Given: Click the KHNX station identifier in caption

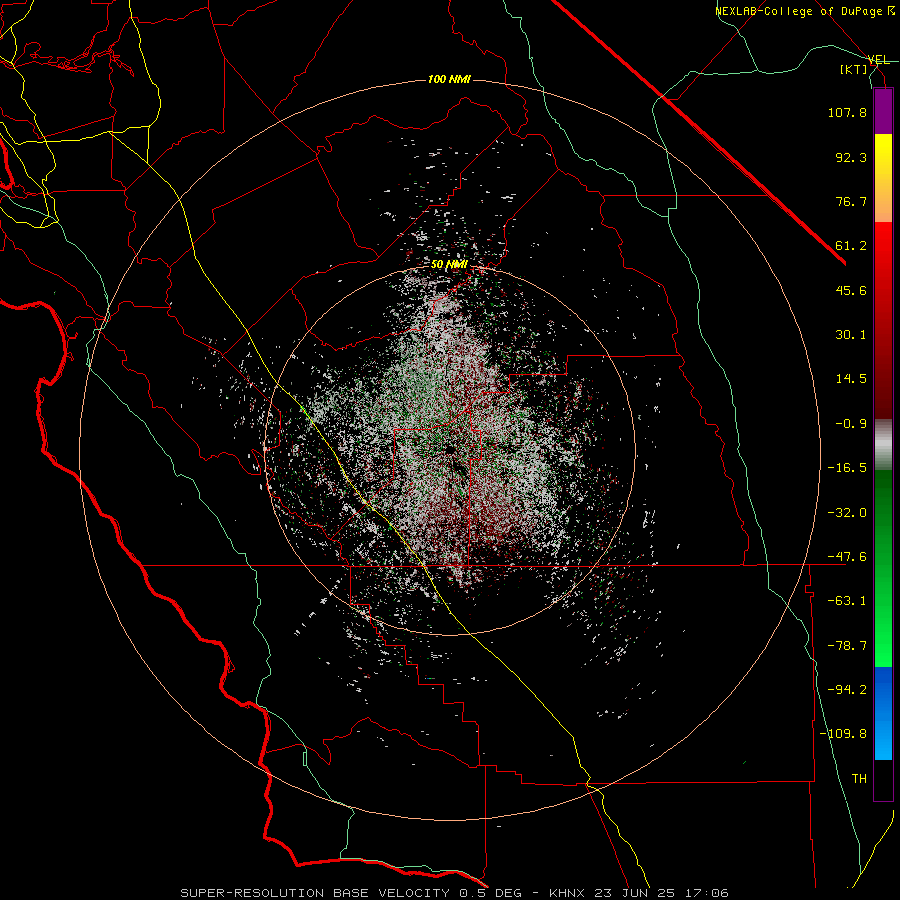Looking at the screenshot, I should coord(567,893).
